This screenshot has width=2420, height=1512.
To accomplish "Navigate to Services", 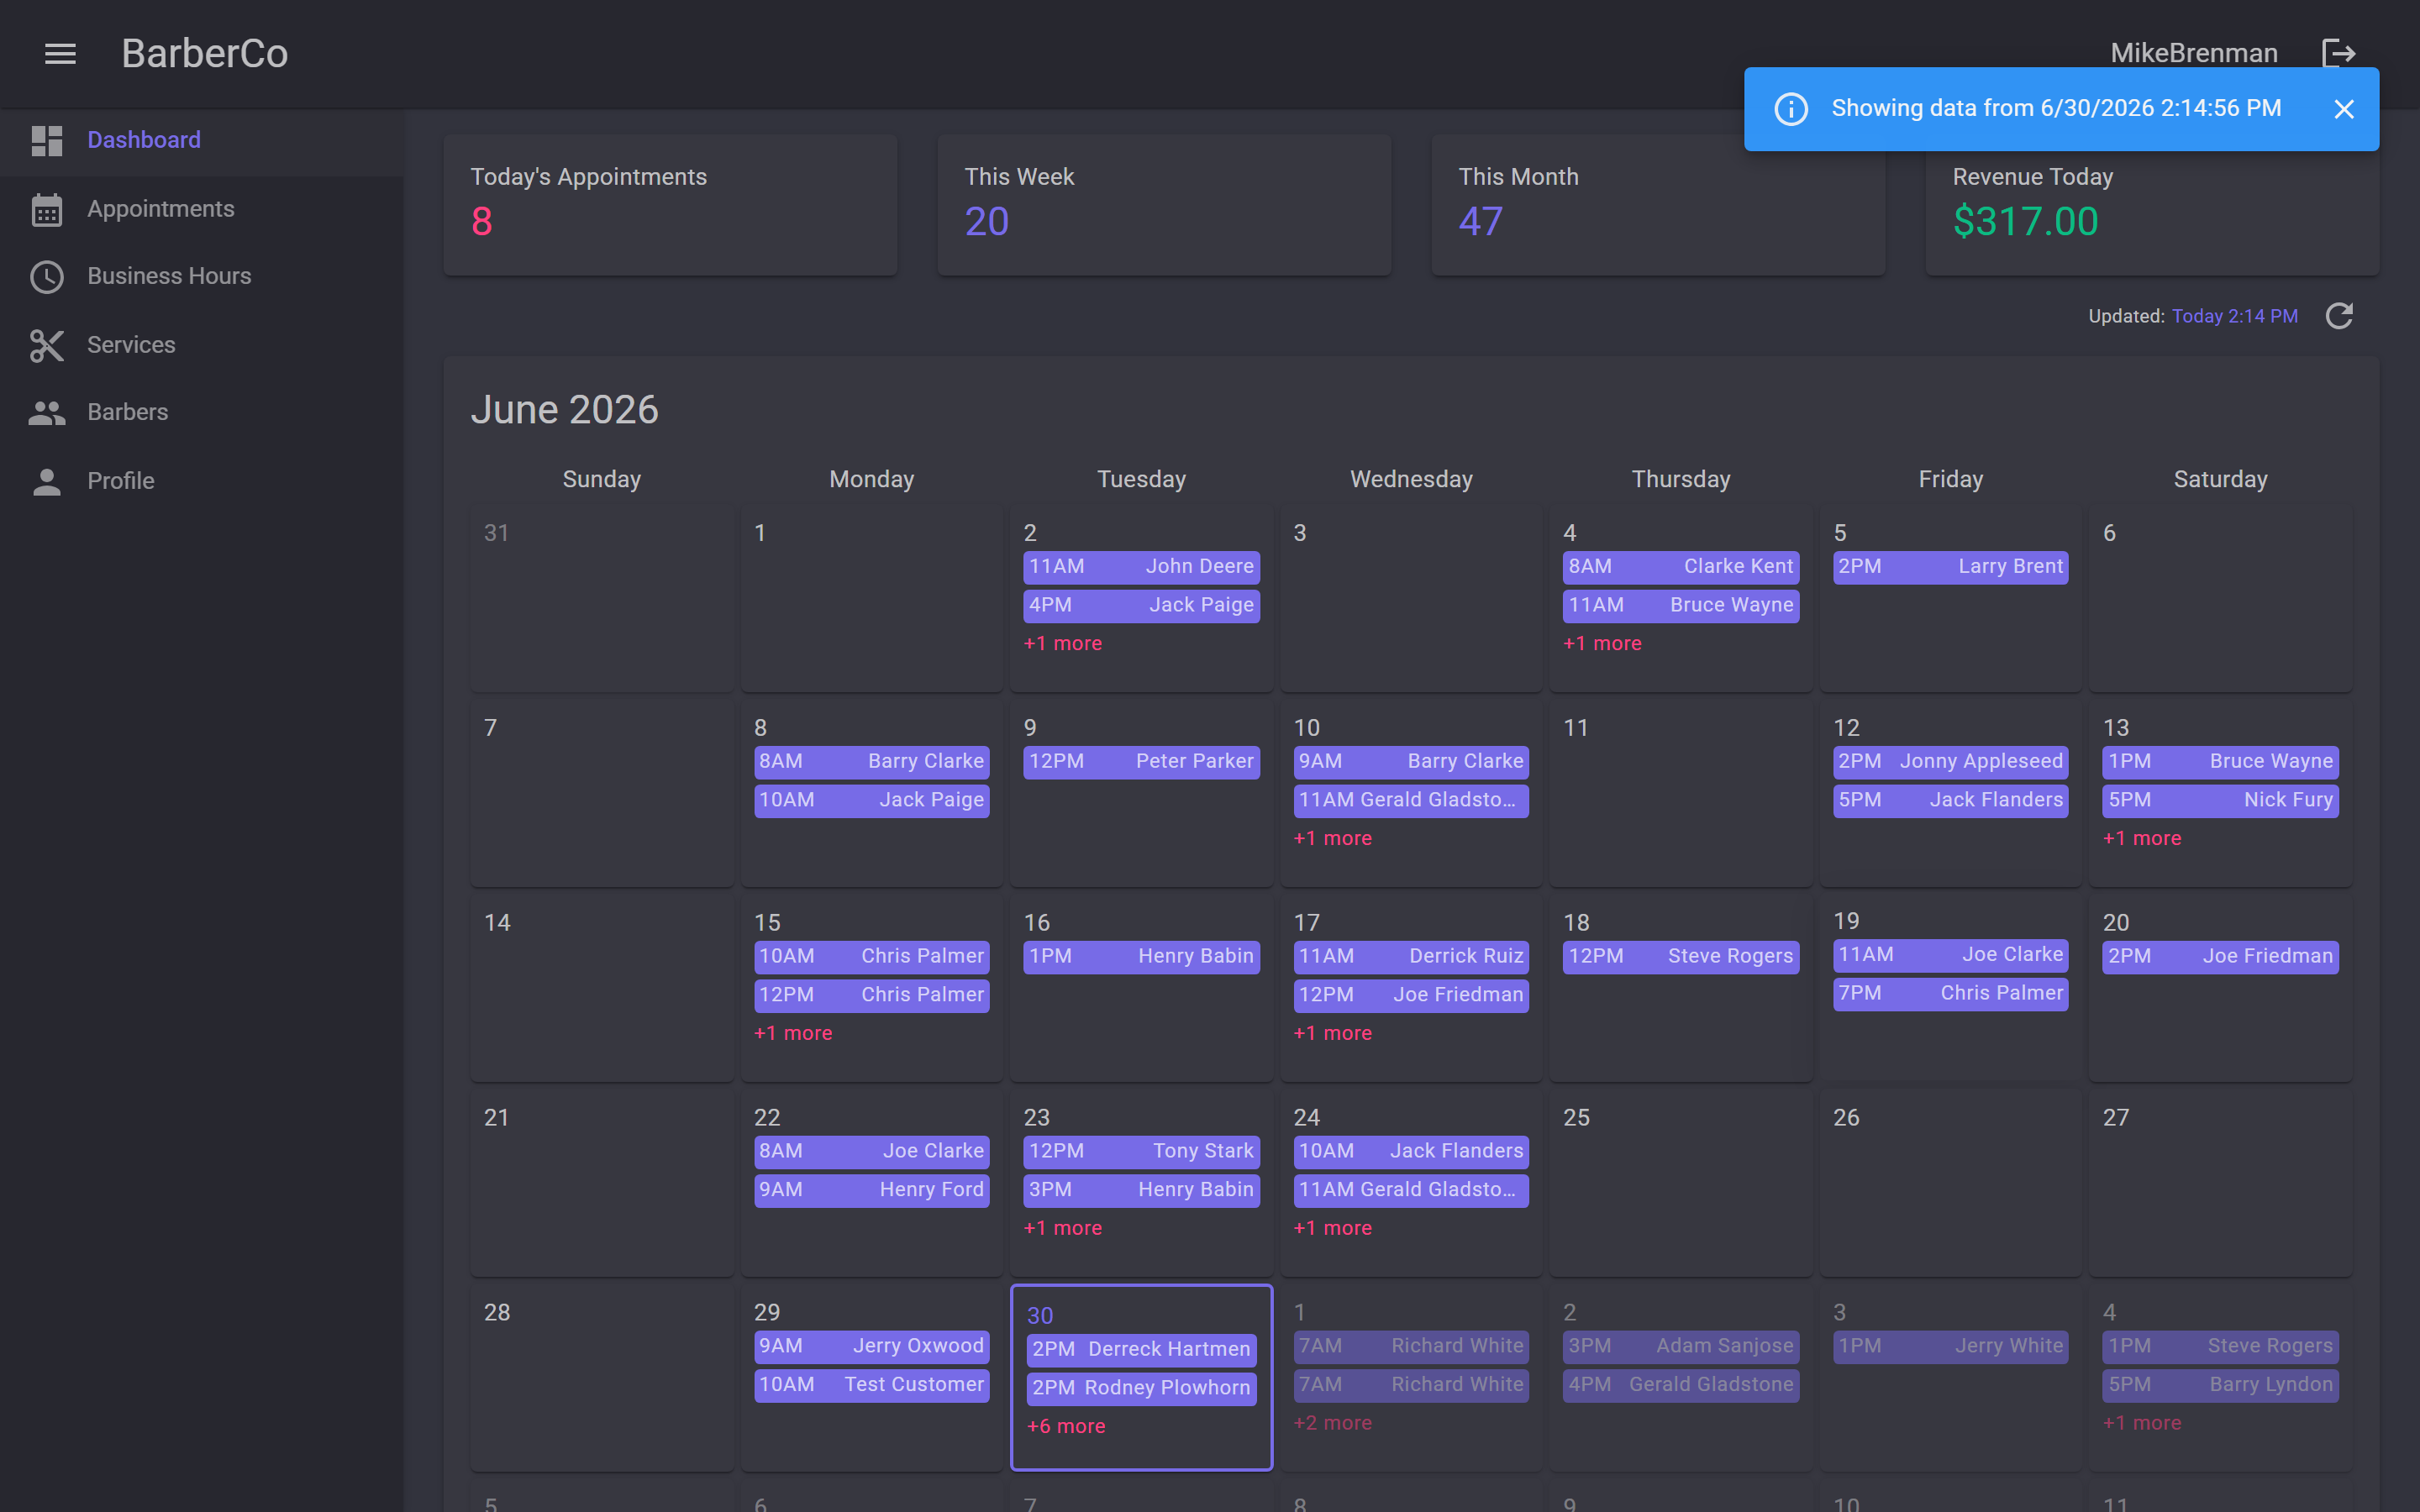I will point(202,345).
